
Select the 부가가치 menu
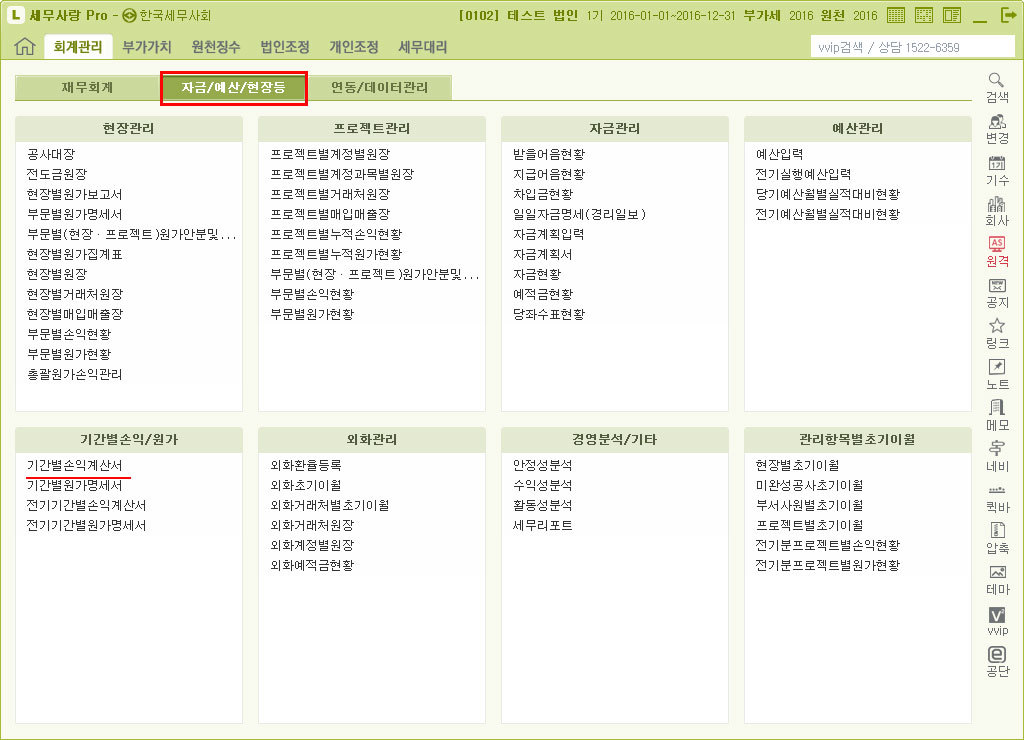click(x=147, y=47)
